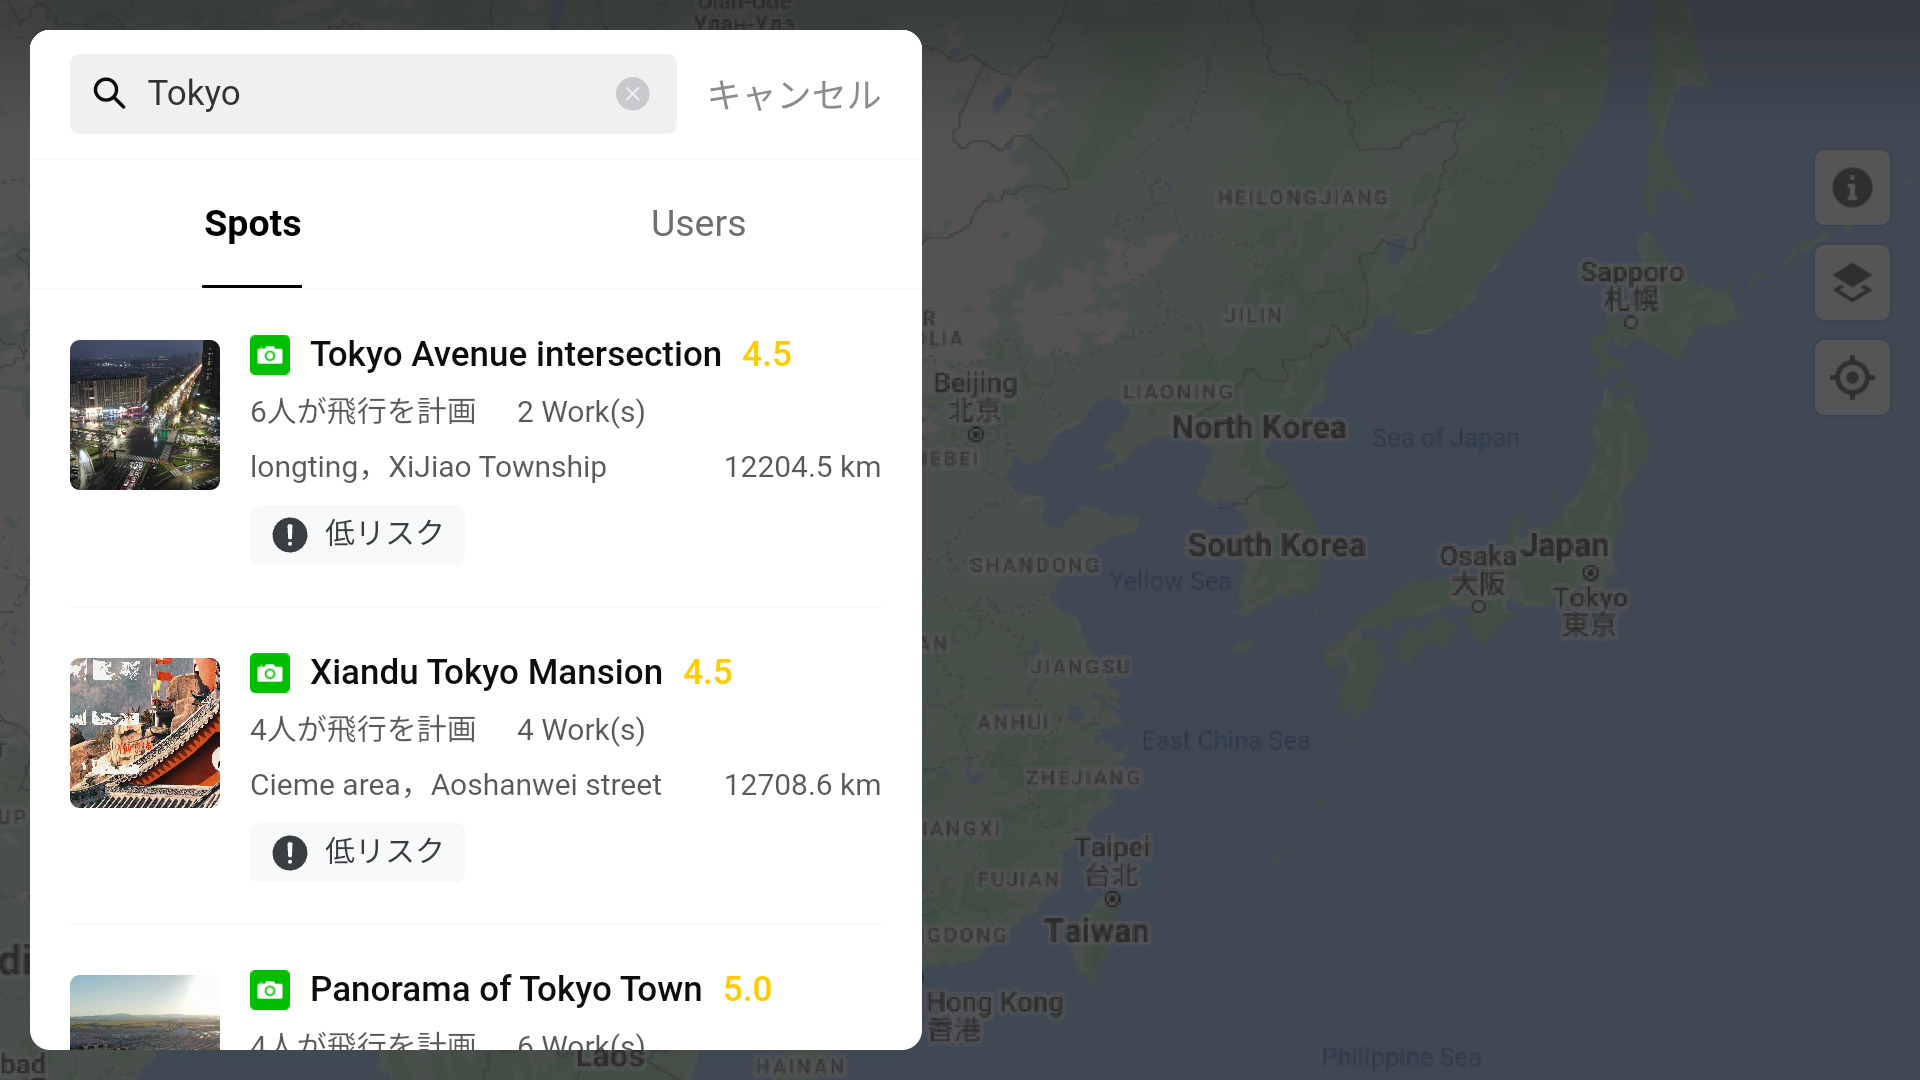
Task: Open Panorama of Tokyo Town spot title
Action: [506, 989]
